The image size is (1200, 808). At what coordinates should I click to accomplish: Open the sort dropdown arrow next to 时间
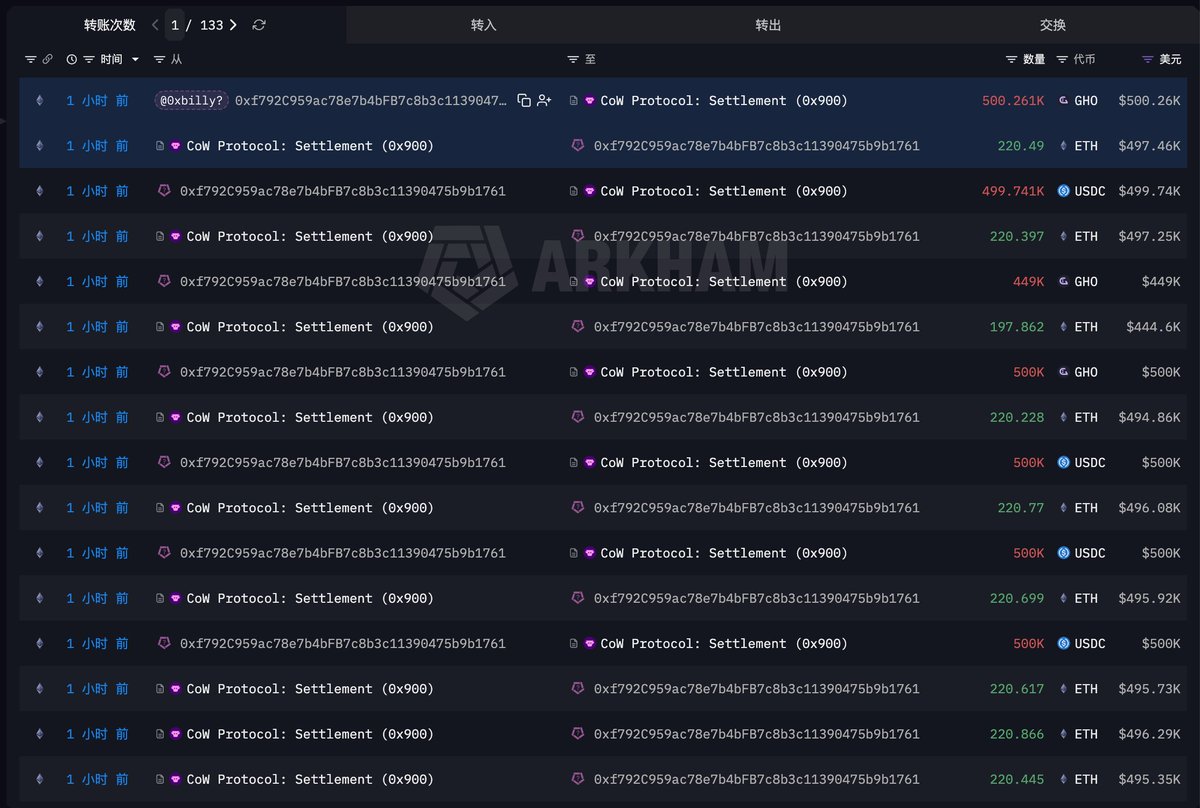[x=136, y=60]
